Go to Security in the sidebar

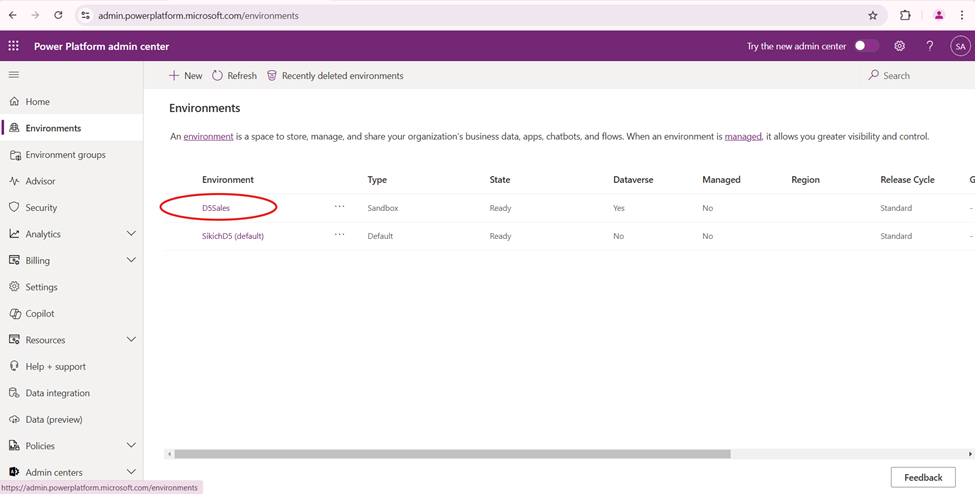point(41,208)
